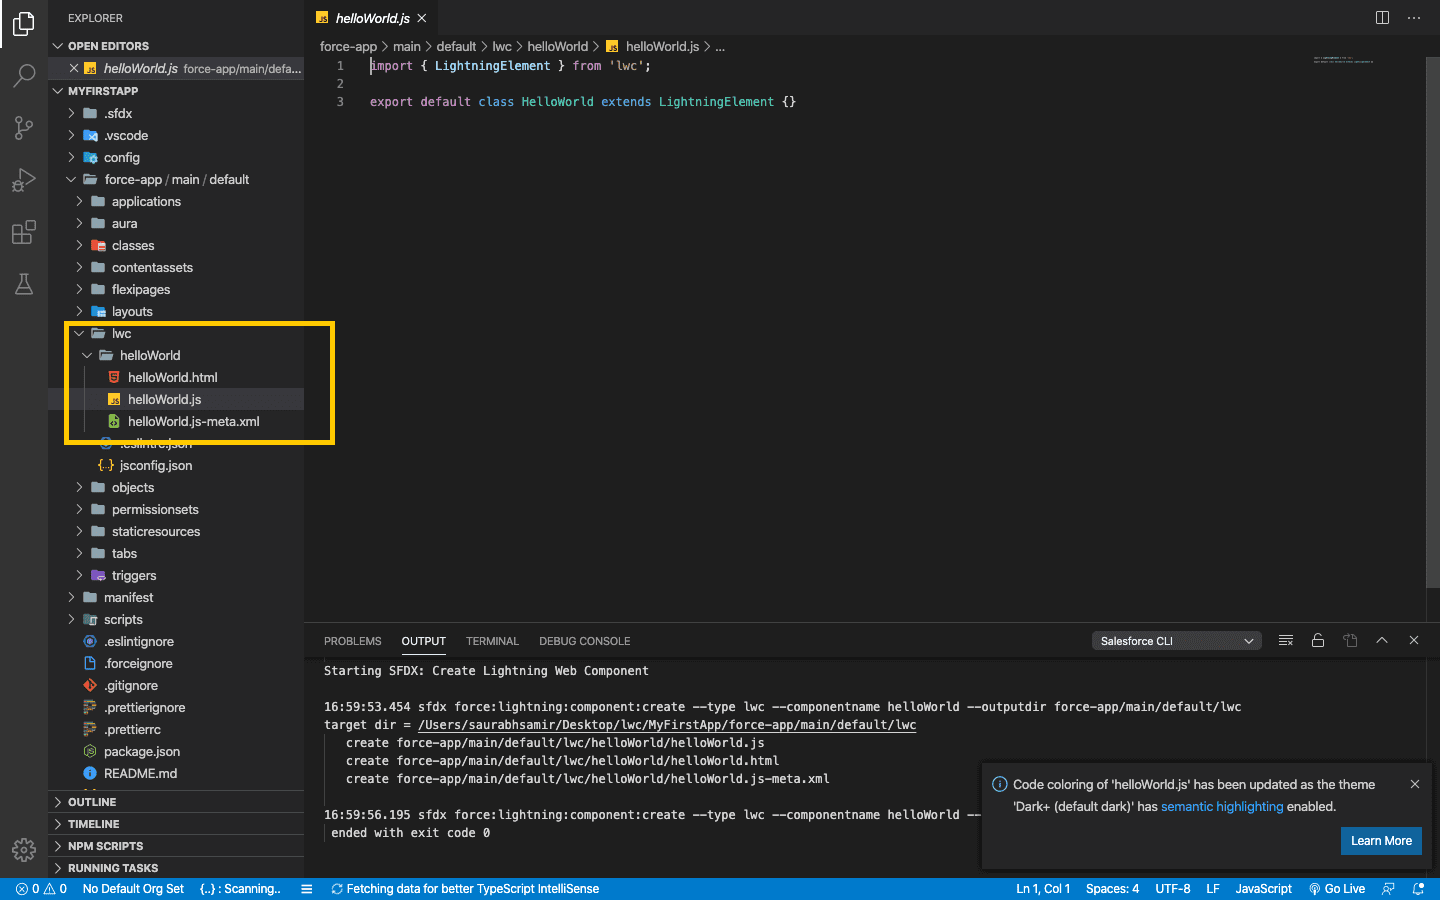Image resolution: width=1440 pixels, height=900 pixels.
Task: Maximize the panel with up chevron
Action: (x=1382, y=640)
